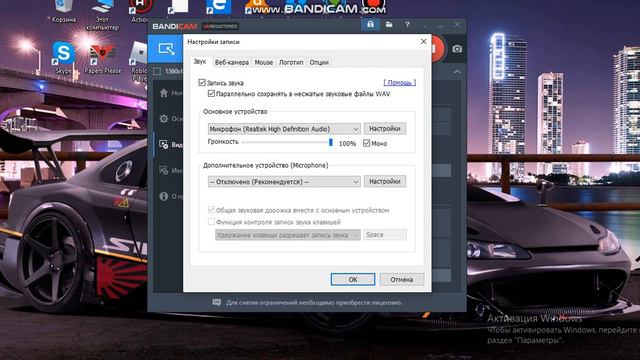Open Roblox Player desktop shortcut
Screen dimensions: 640x360
coord(139,61)
